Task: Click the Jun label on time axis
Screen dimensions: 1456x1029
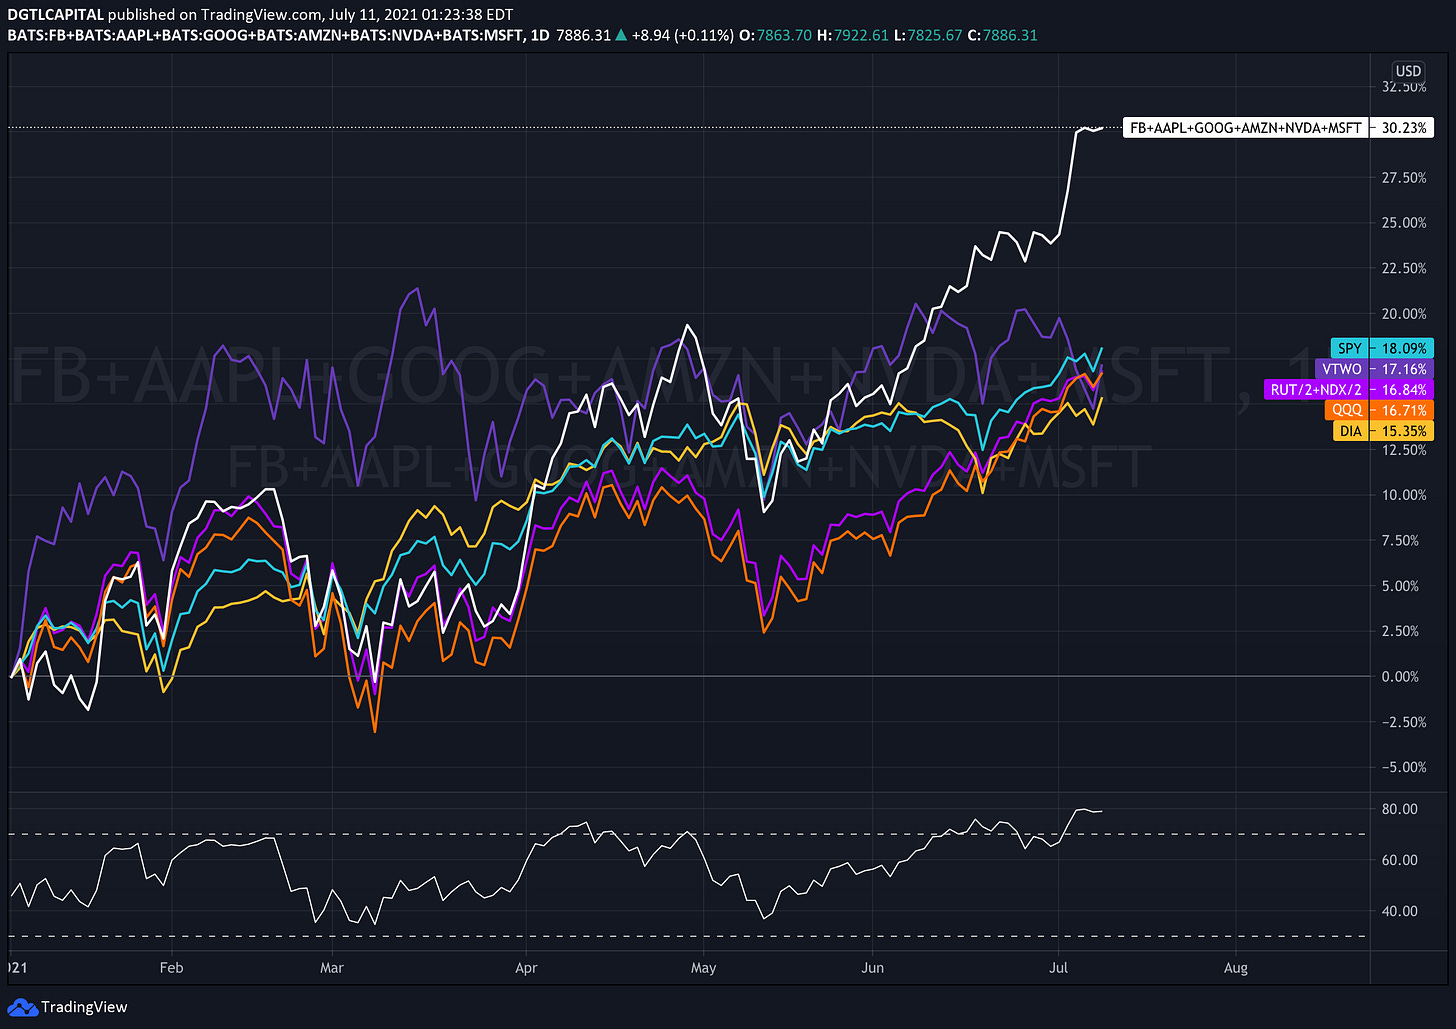Action: (x=873, y=968)
